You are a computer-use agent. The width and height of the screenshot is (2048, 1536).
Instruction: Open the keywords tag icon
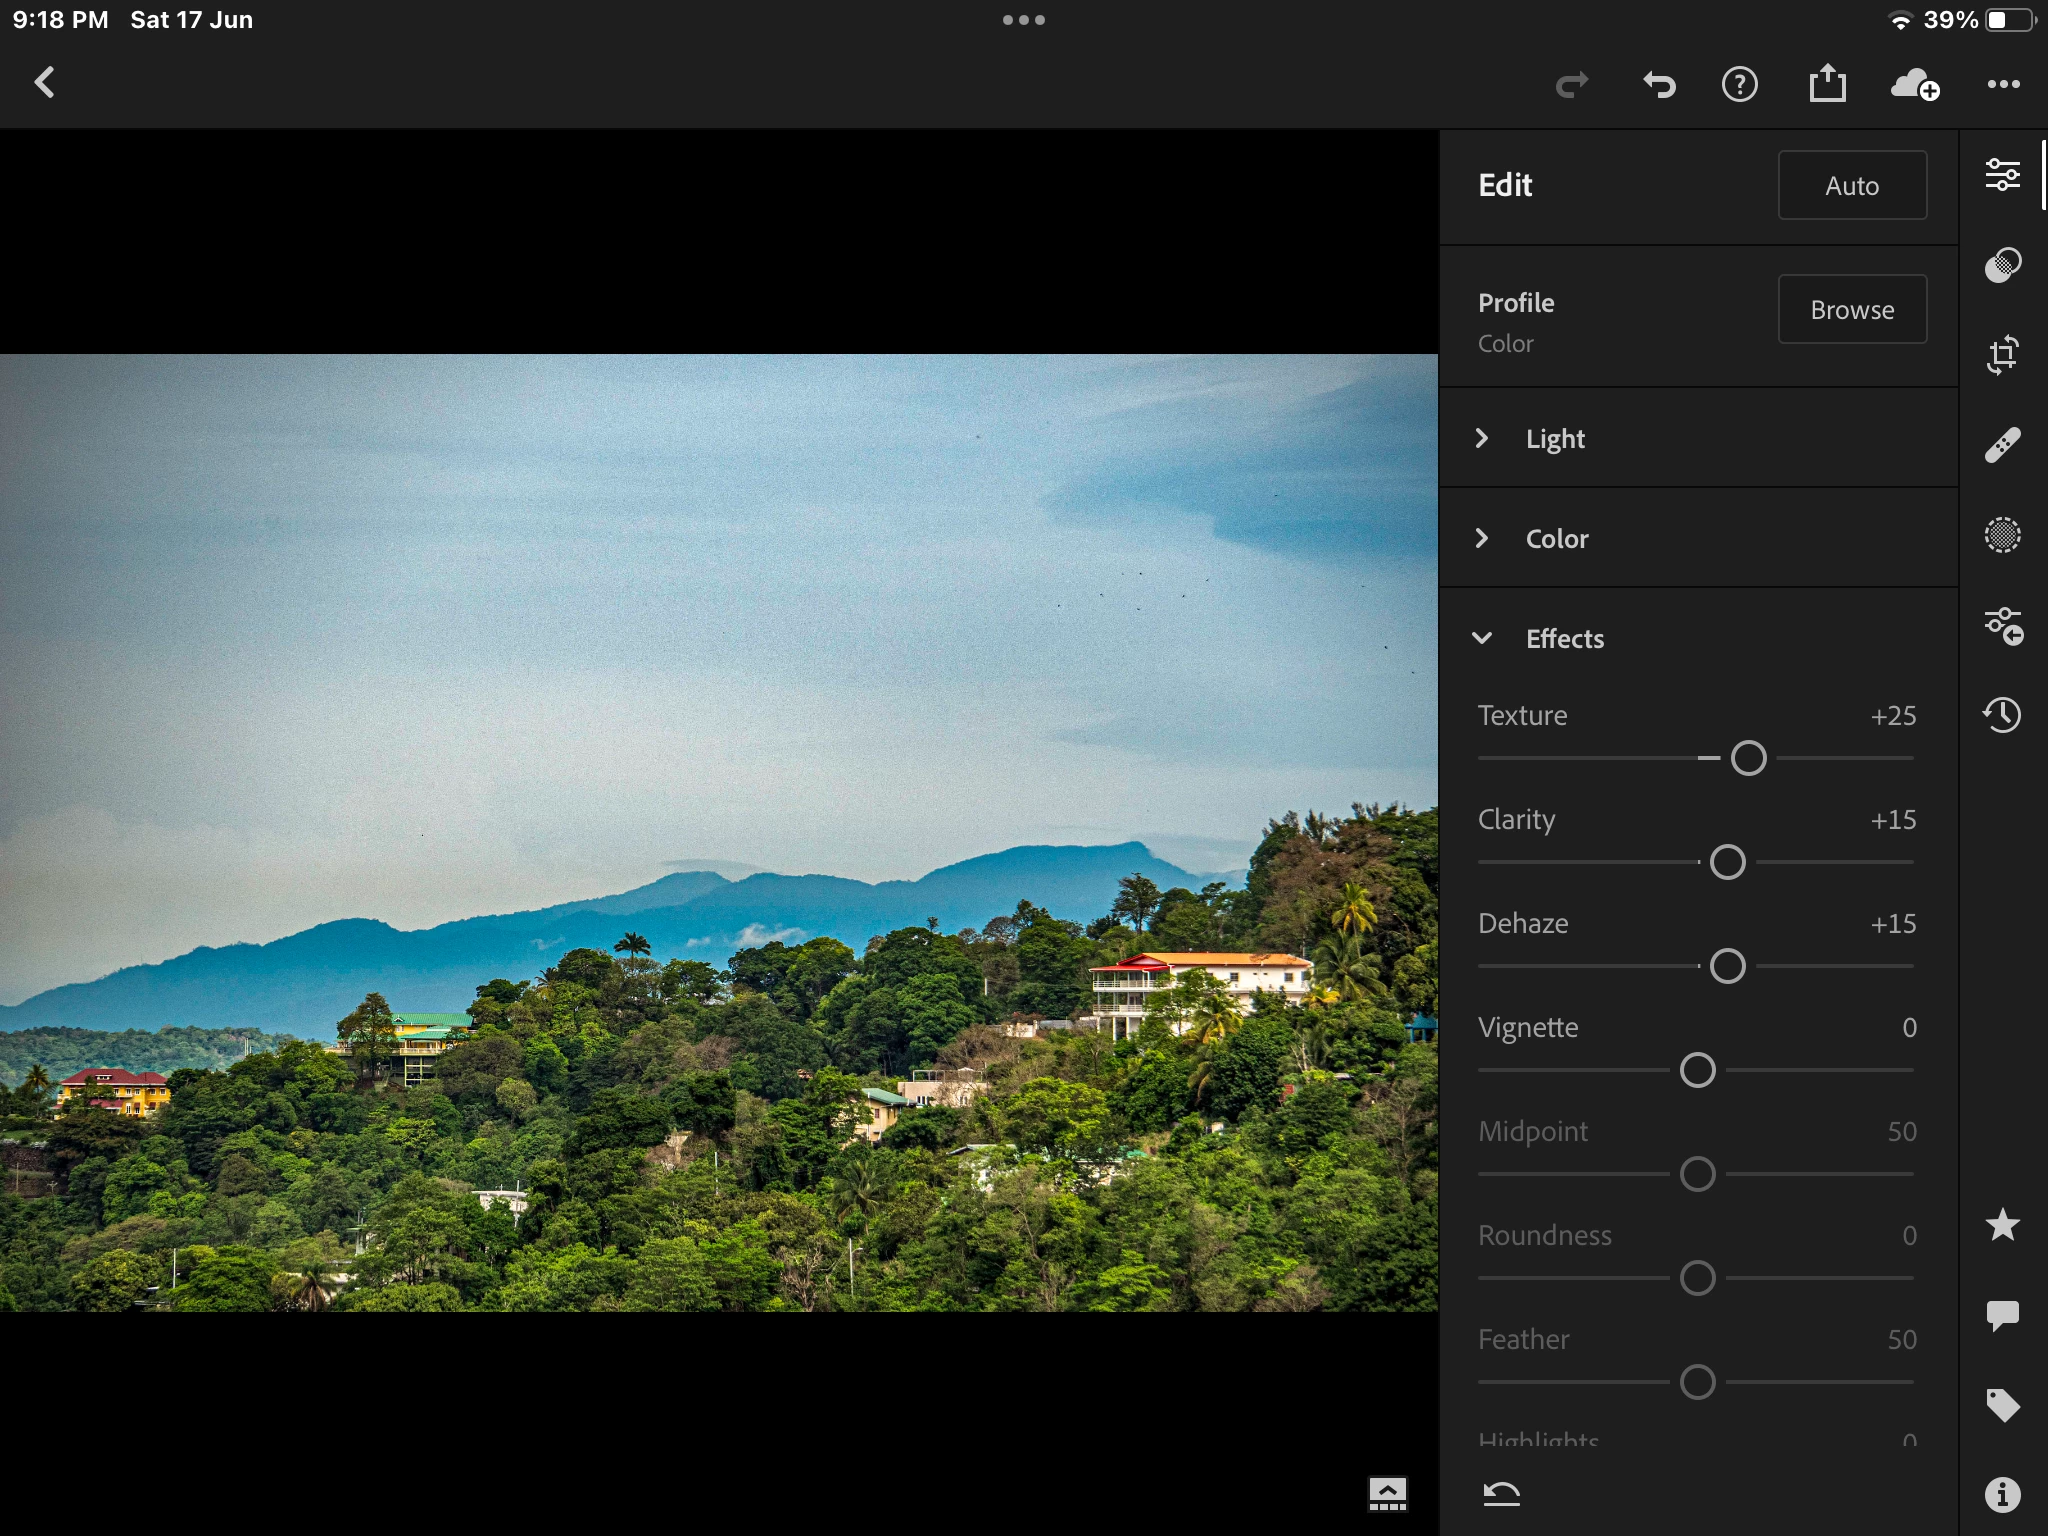click(2002, 1405)
